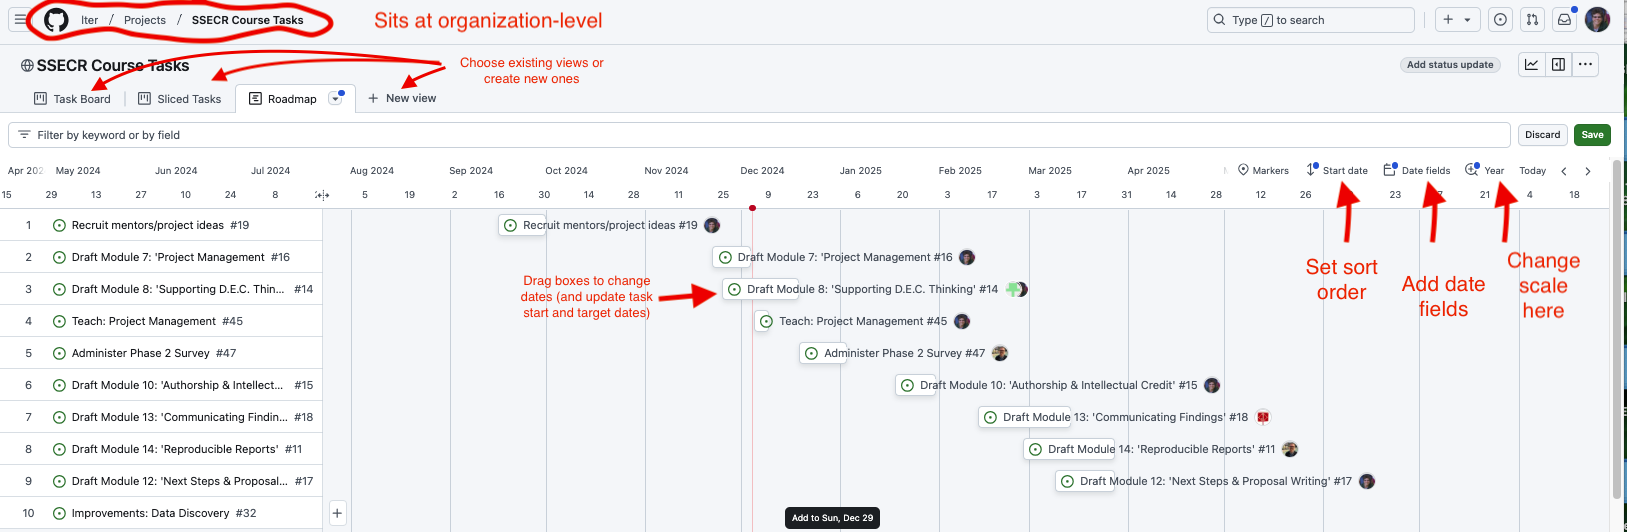
Task: Click the search box 'Type / to search'
Action: tap(1311, 20)
